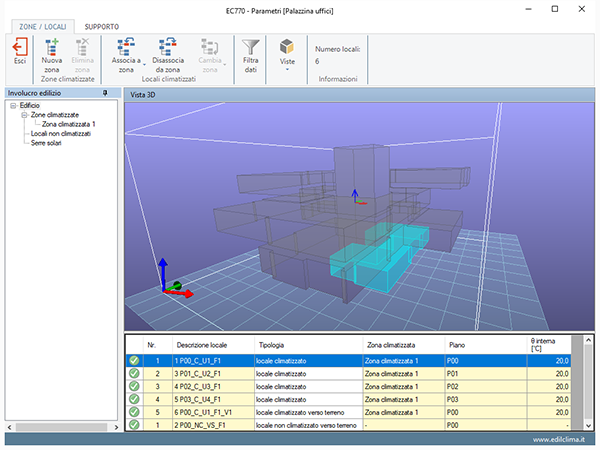
Task: Sort by the Nr. column header
Action: pyautogui.click(x=158, y=345)
